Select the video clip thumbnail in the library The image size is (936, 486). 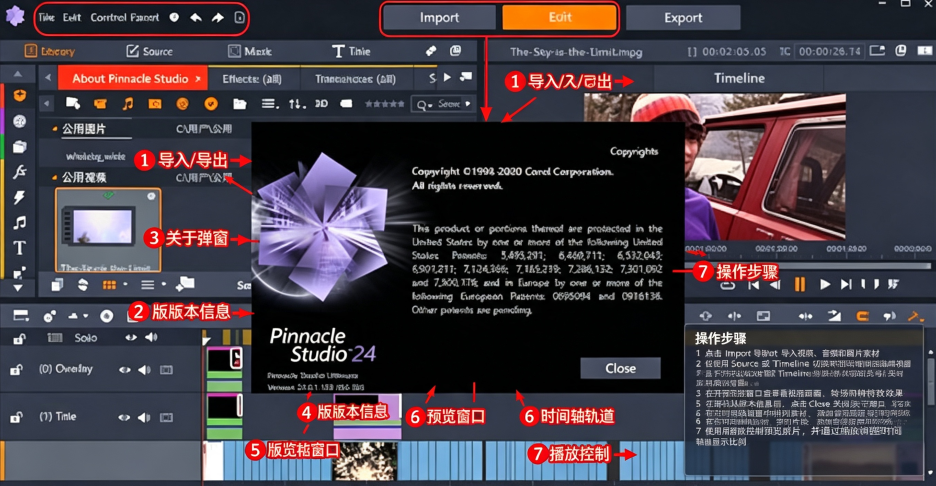click(x=108, y=230)
